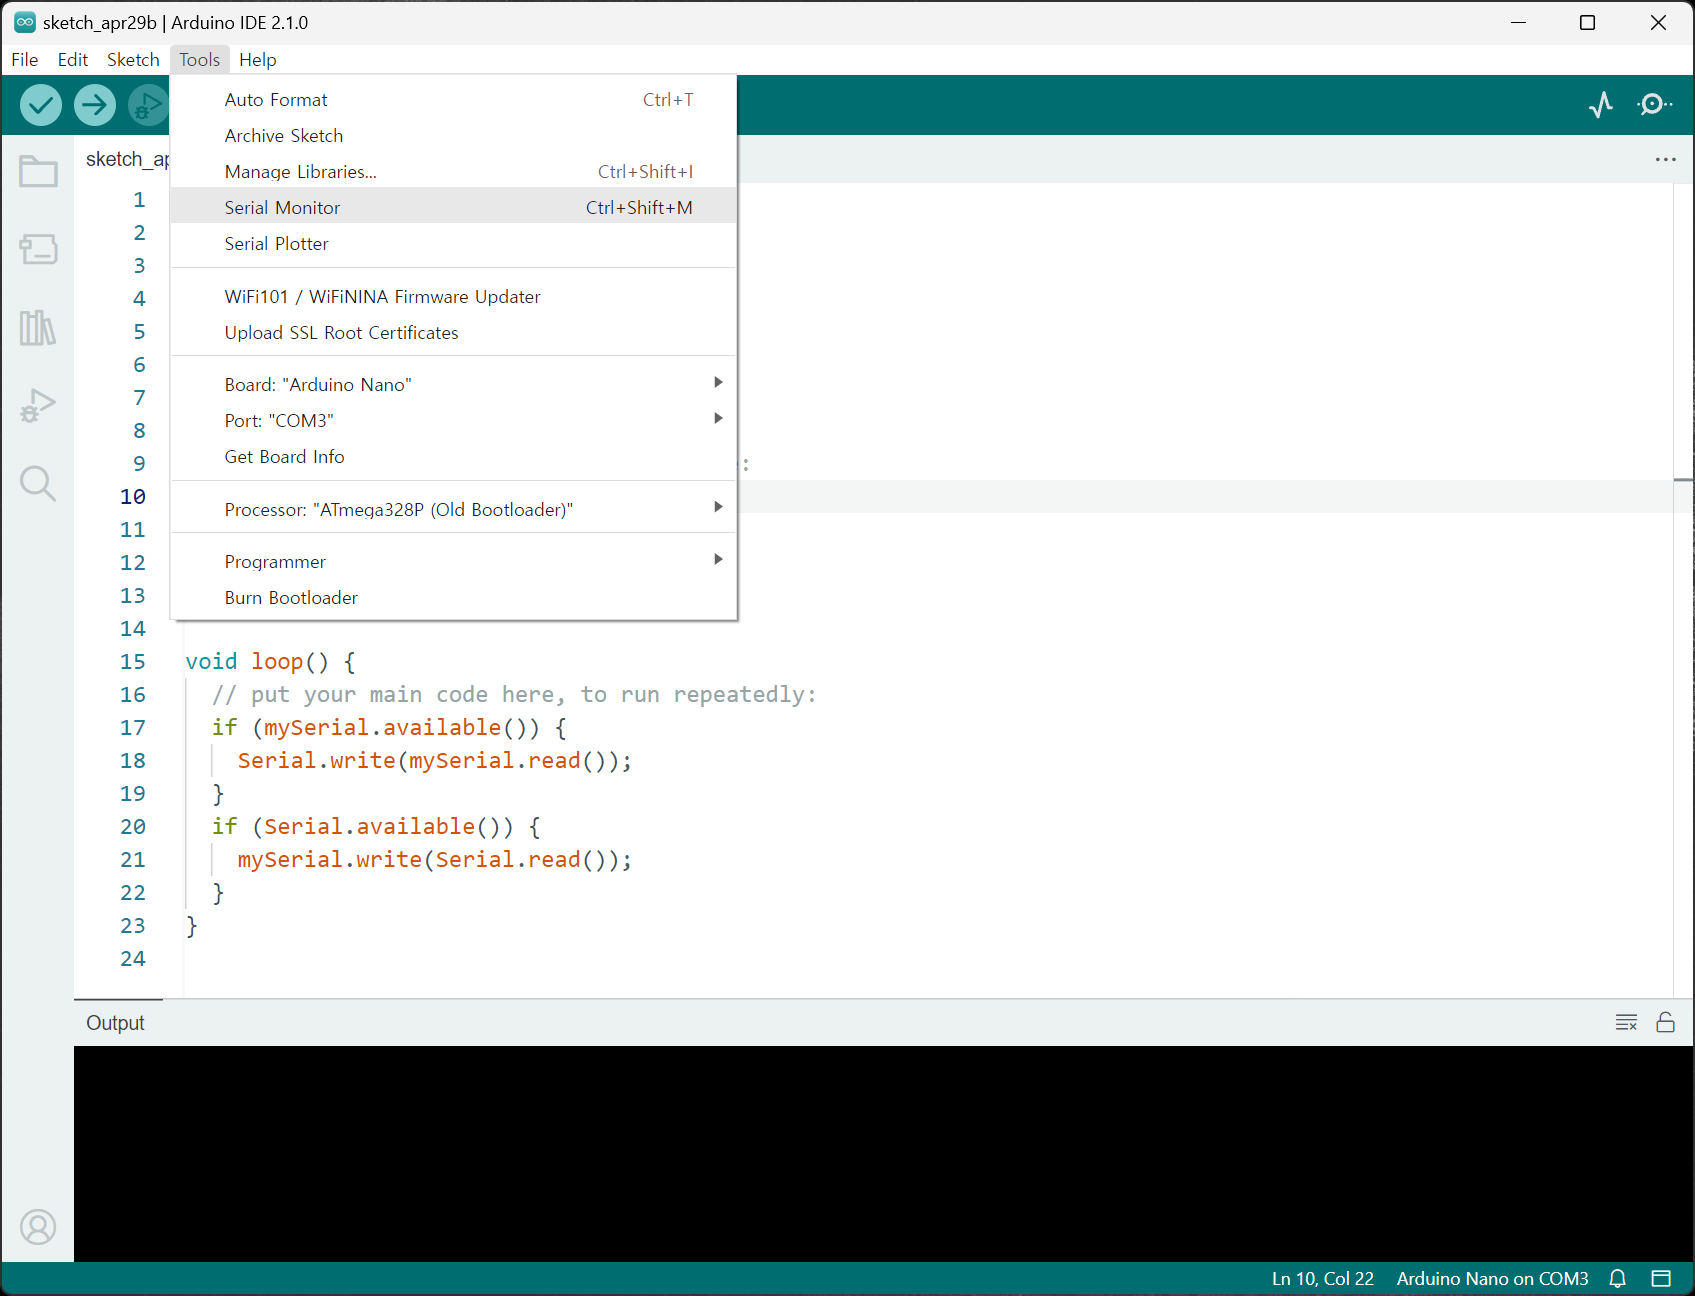
Task: Expand the Port "COM3" submenu
Action: (454, 421)
